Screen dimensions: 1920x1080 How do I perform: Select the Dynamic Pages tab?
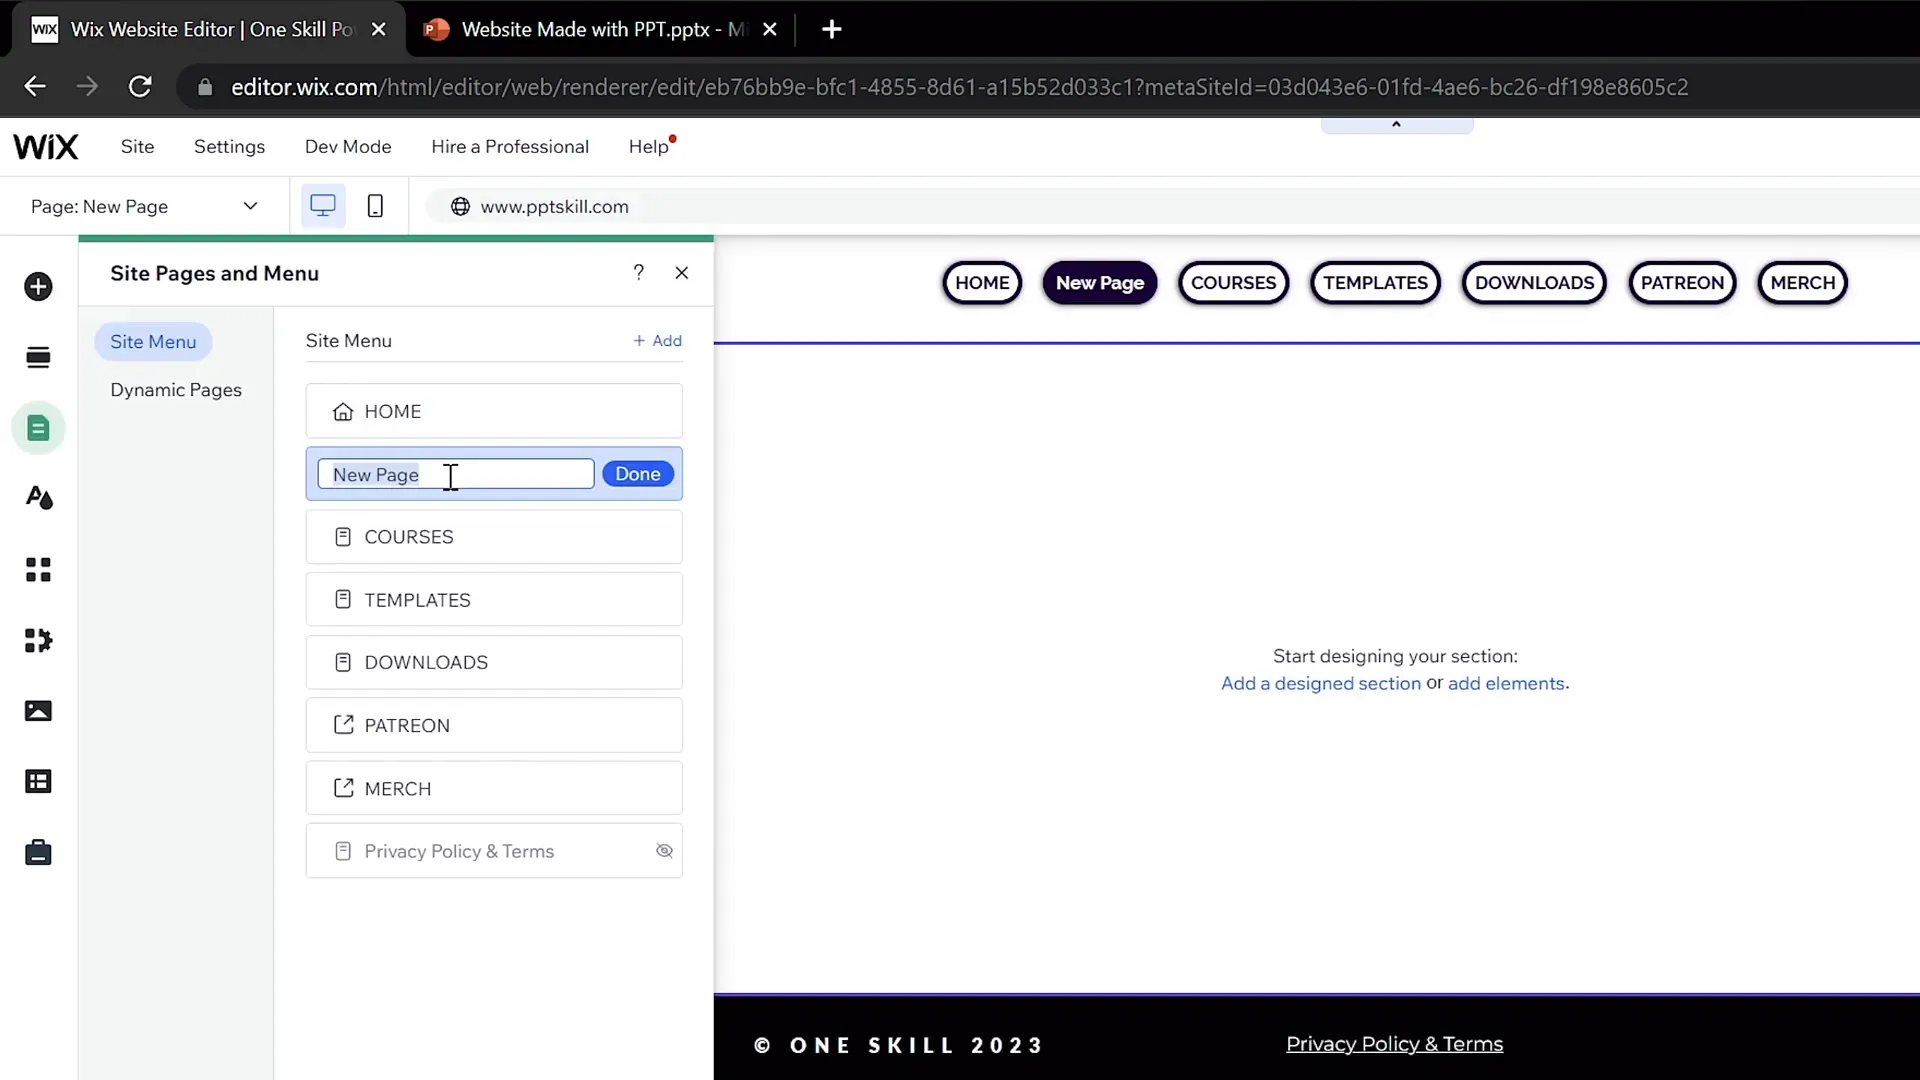click(x=176, y=390)
